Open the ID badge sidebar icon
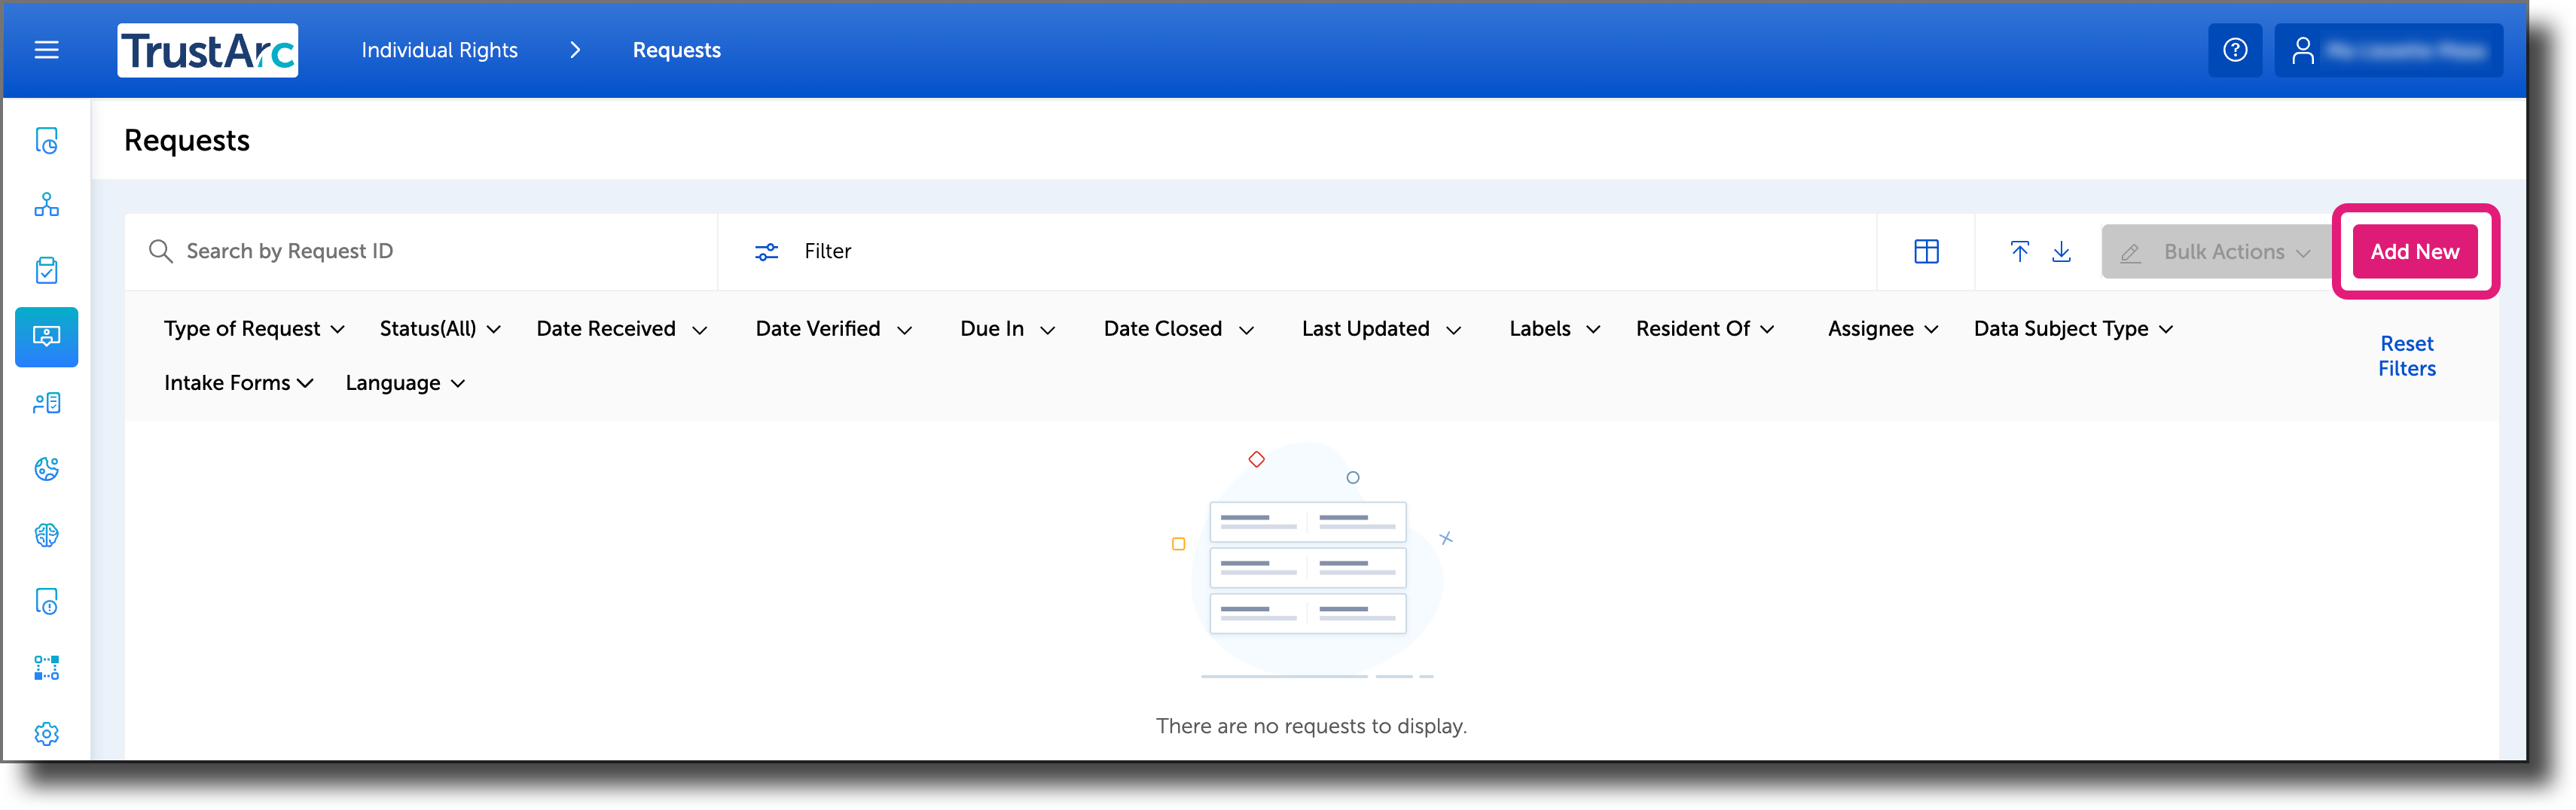 pos(46,403)
